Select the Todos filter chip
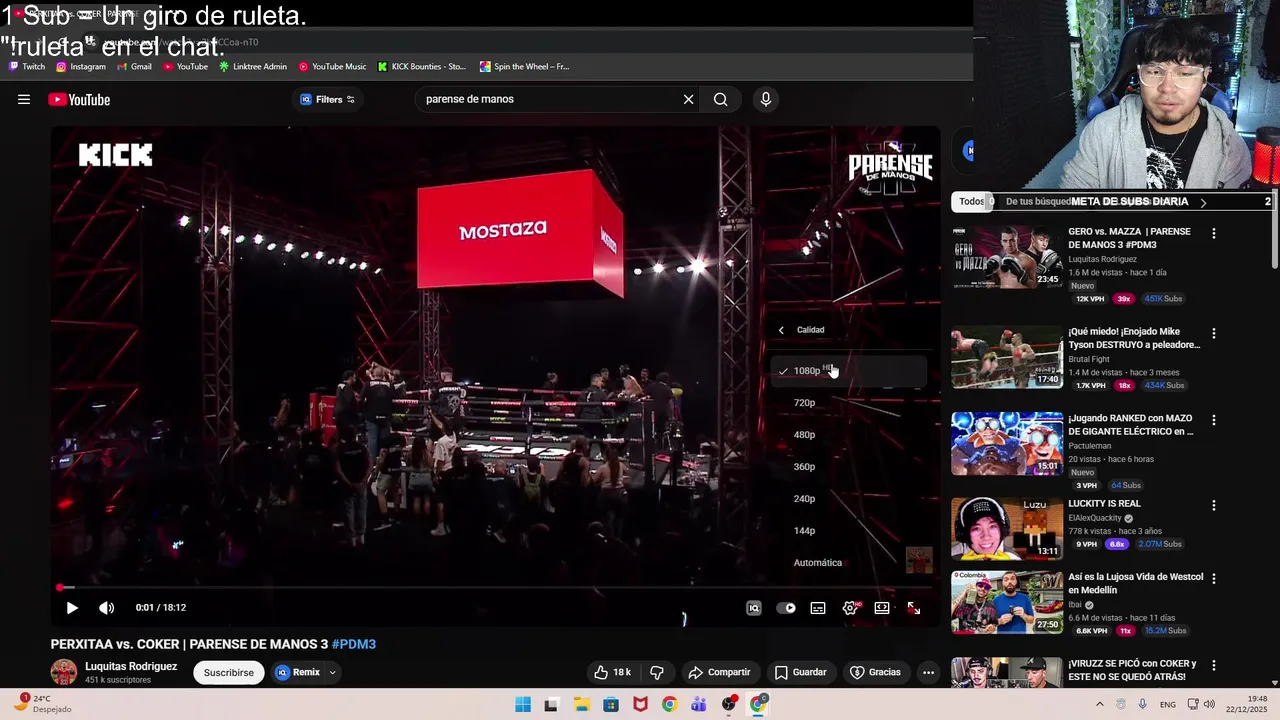1280x720 pixels. 972,201
